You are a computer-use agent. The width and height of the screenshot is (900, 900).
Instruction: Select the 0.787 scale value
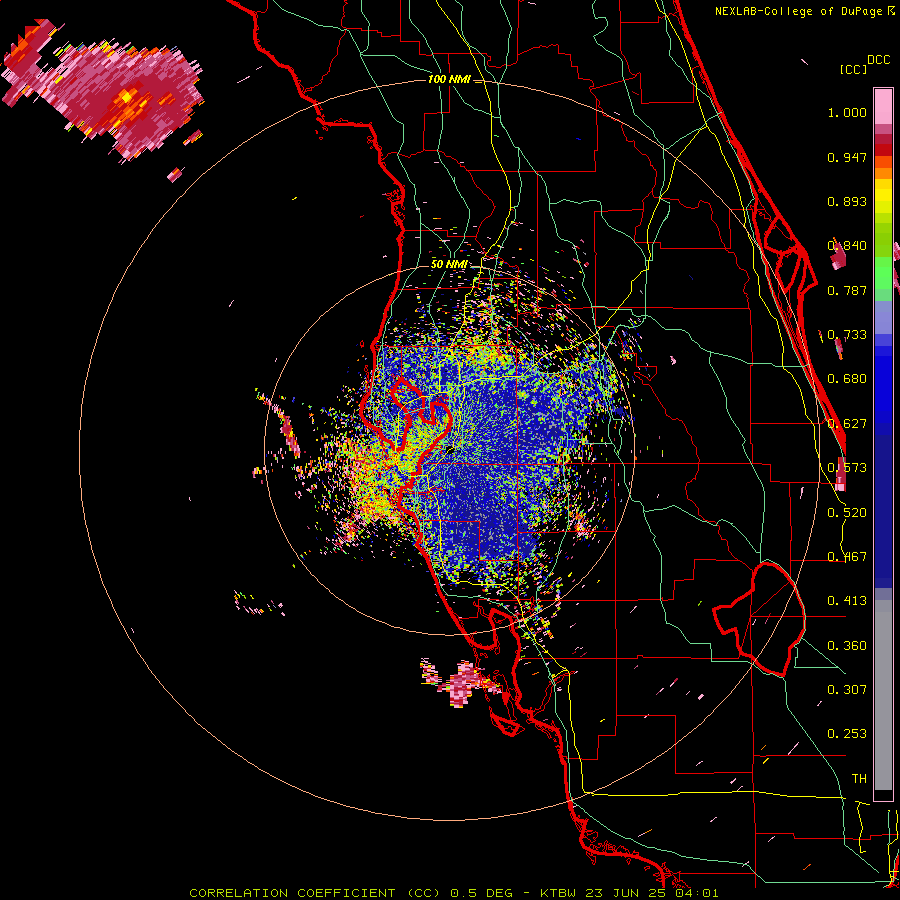(x=847, y=290)
